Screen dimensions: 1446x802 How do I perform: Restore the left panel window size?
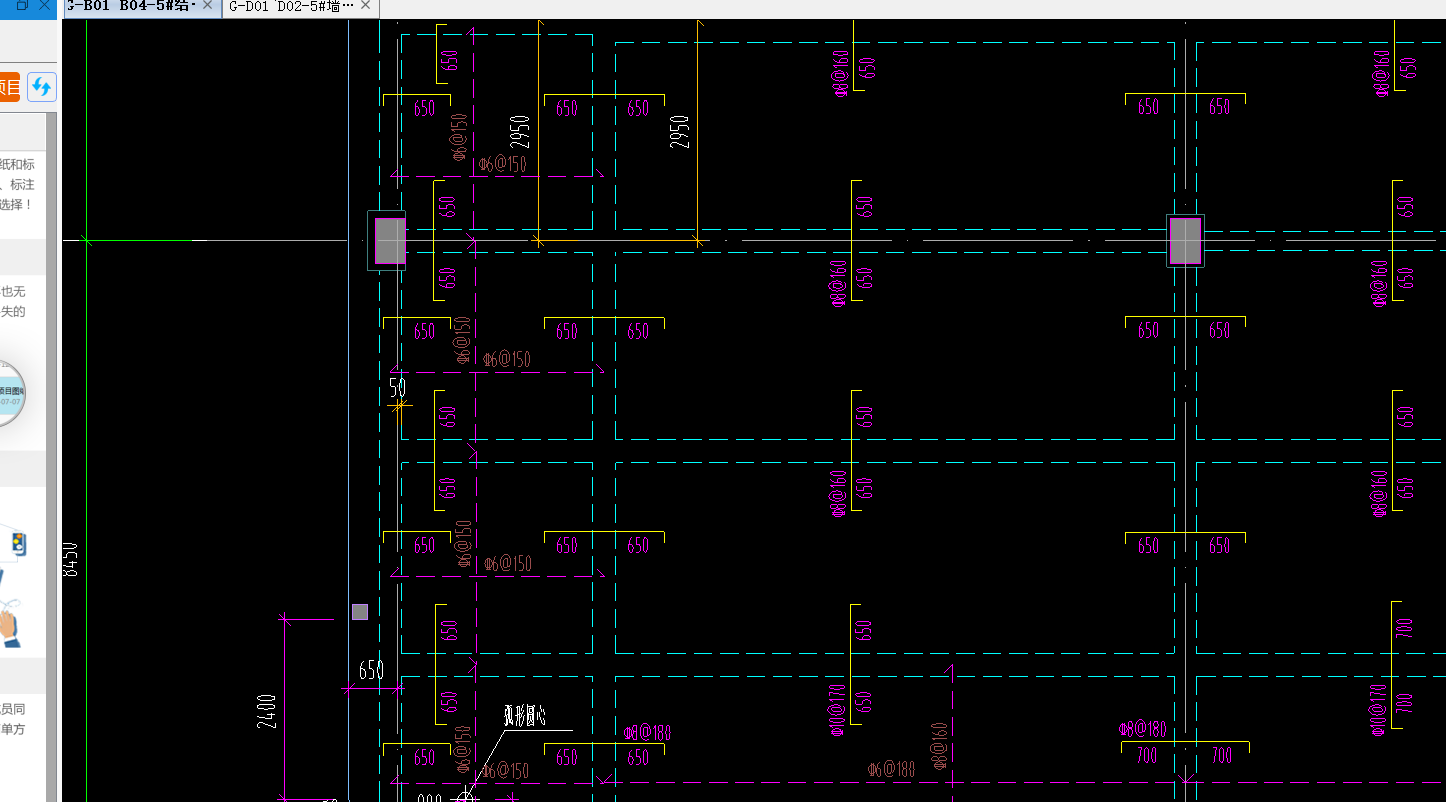pos(22,5)
